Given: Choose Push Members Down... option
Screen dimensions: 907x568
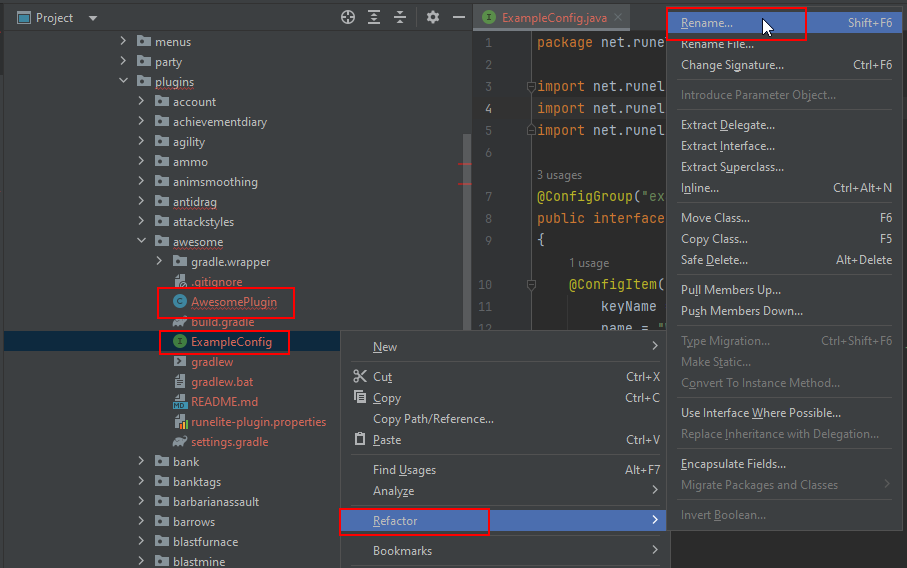Looking at the screenshot, I should [x=786, y=311].
